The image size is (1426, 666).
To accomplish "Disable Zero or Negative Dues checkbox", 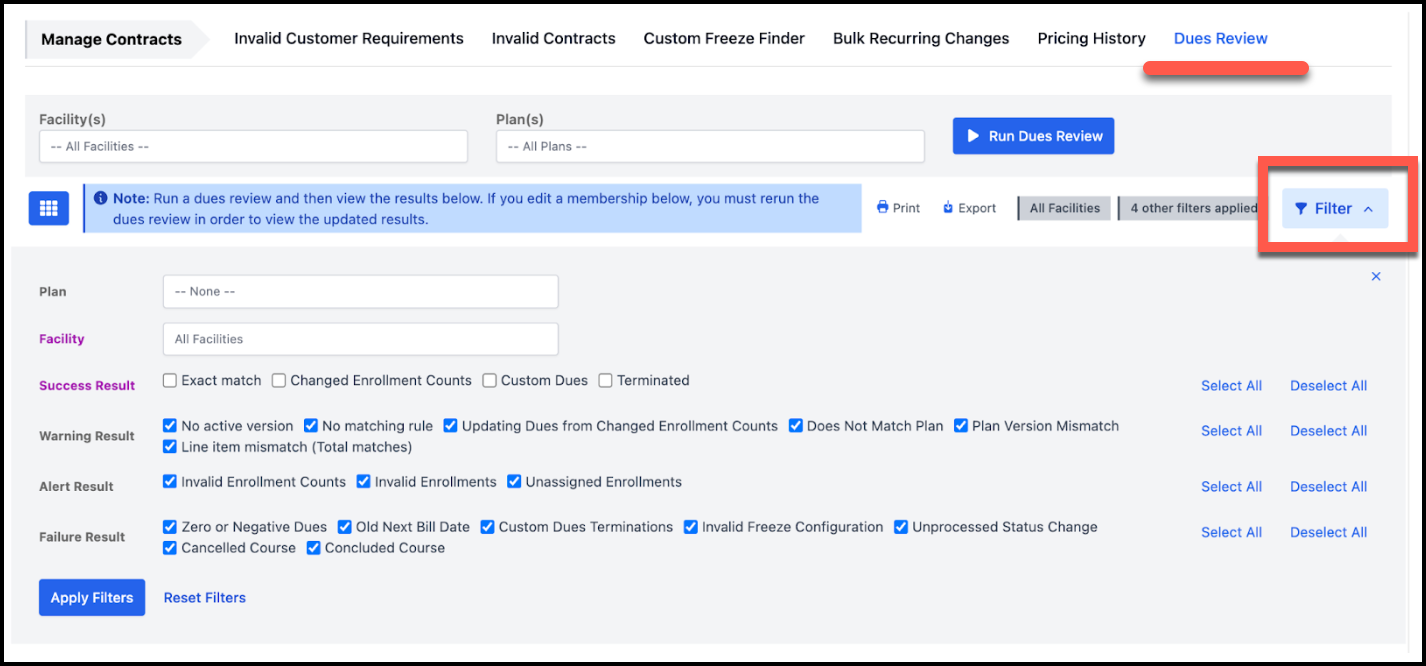I will point(170,527).
